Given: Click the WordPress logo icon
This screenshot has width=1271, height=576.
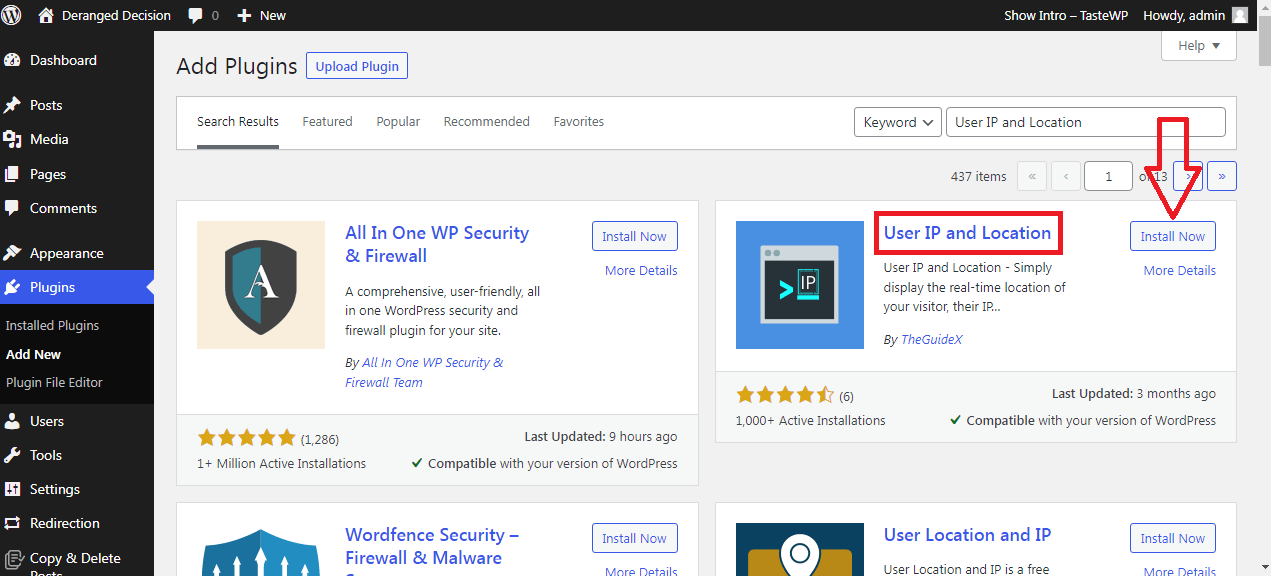Looking at the screenshot, I should click(x=12, y=15).
